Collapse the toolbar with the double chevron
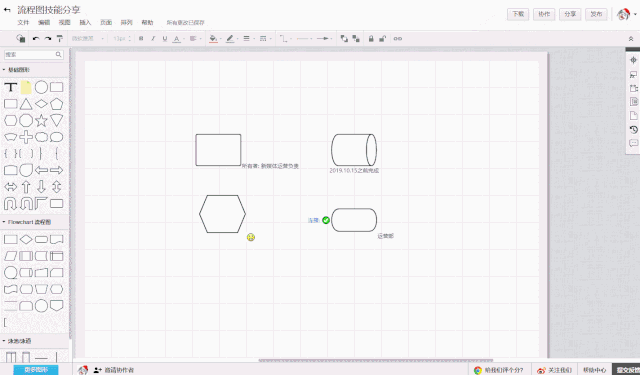Viewport: 640px width, 375px height. pos(631,39)
